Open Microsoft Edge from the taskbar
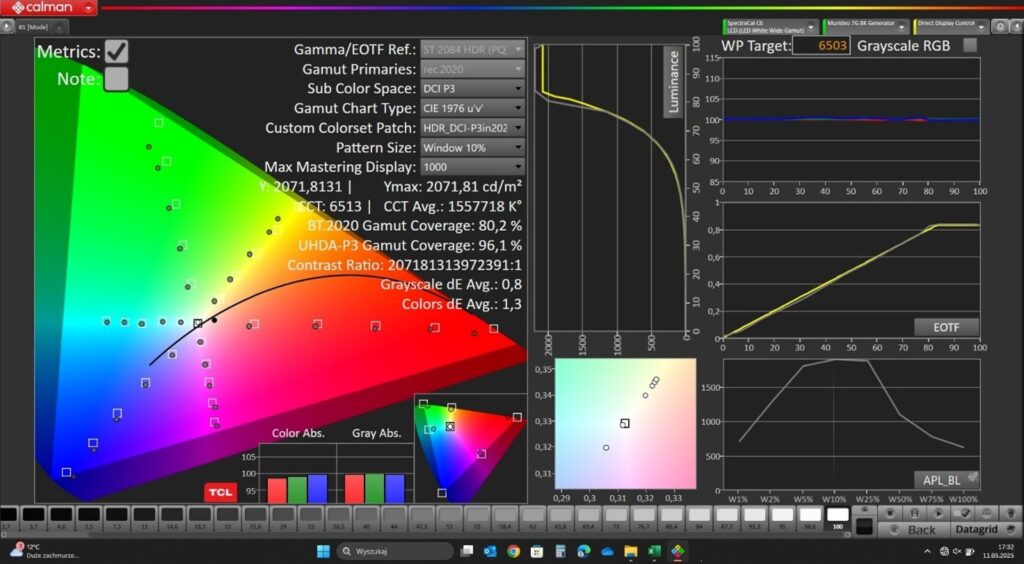Screen dimensions: 1024x564 pos(584,552)
